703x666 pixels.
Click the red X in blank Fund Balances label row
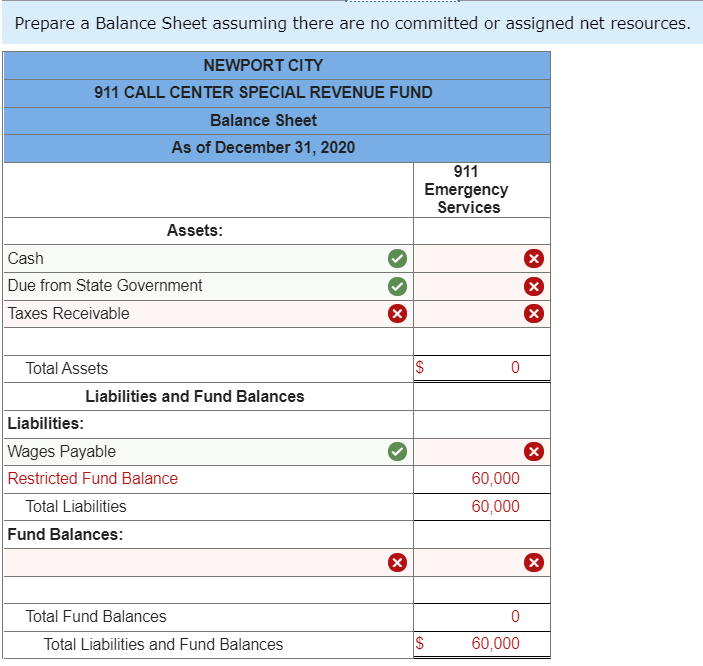(397, 562)
